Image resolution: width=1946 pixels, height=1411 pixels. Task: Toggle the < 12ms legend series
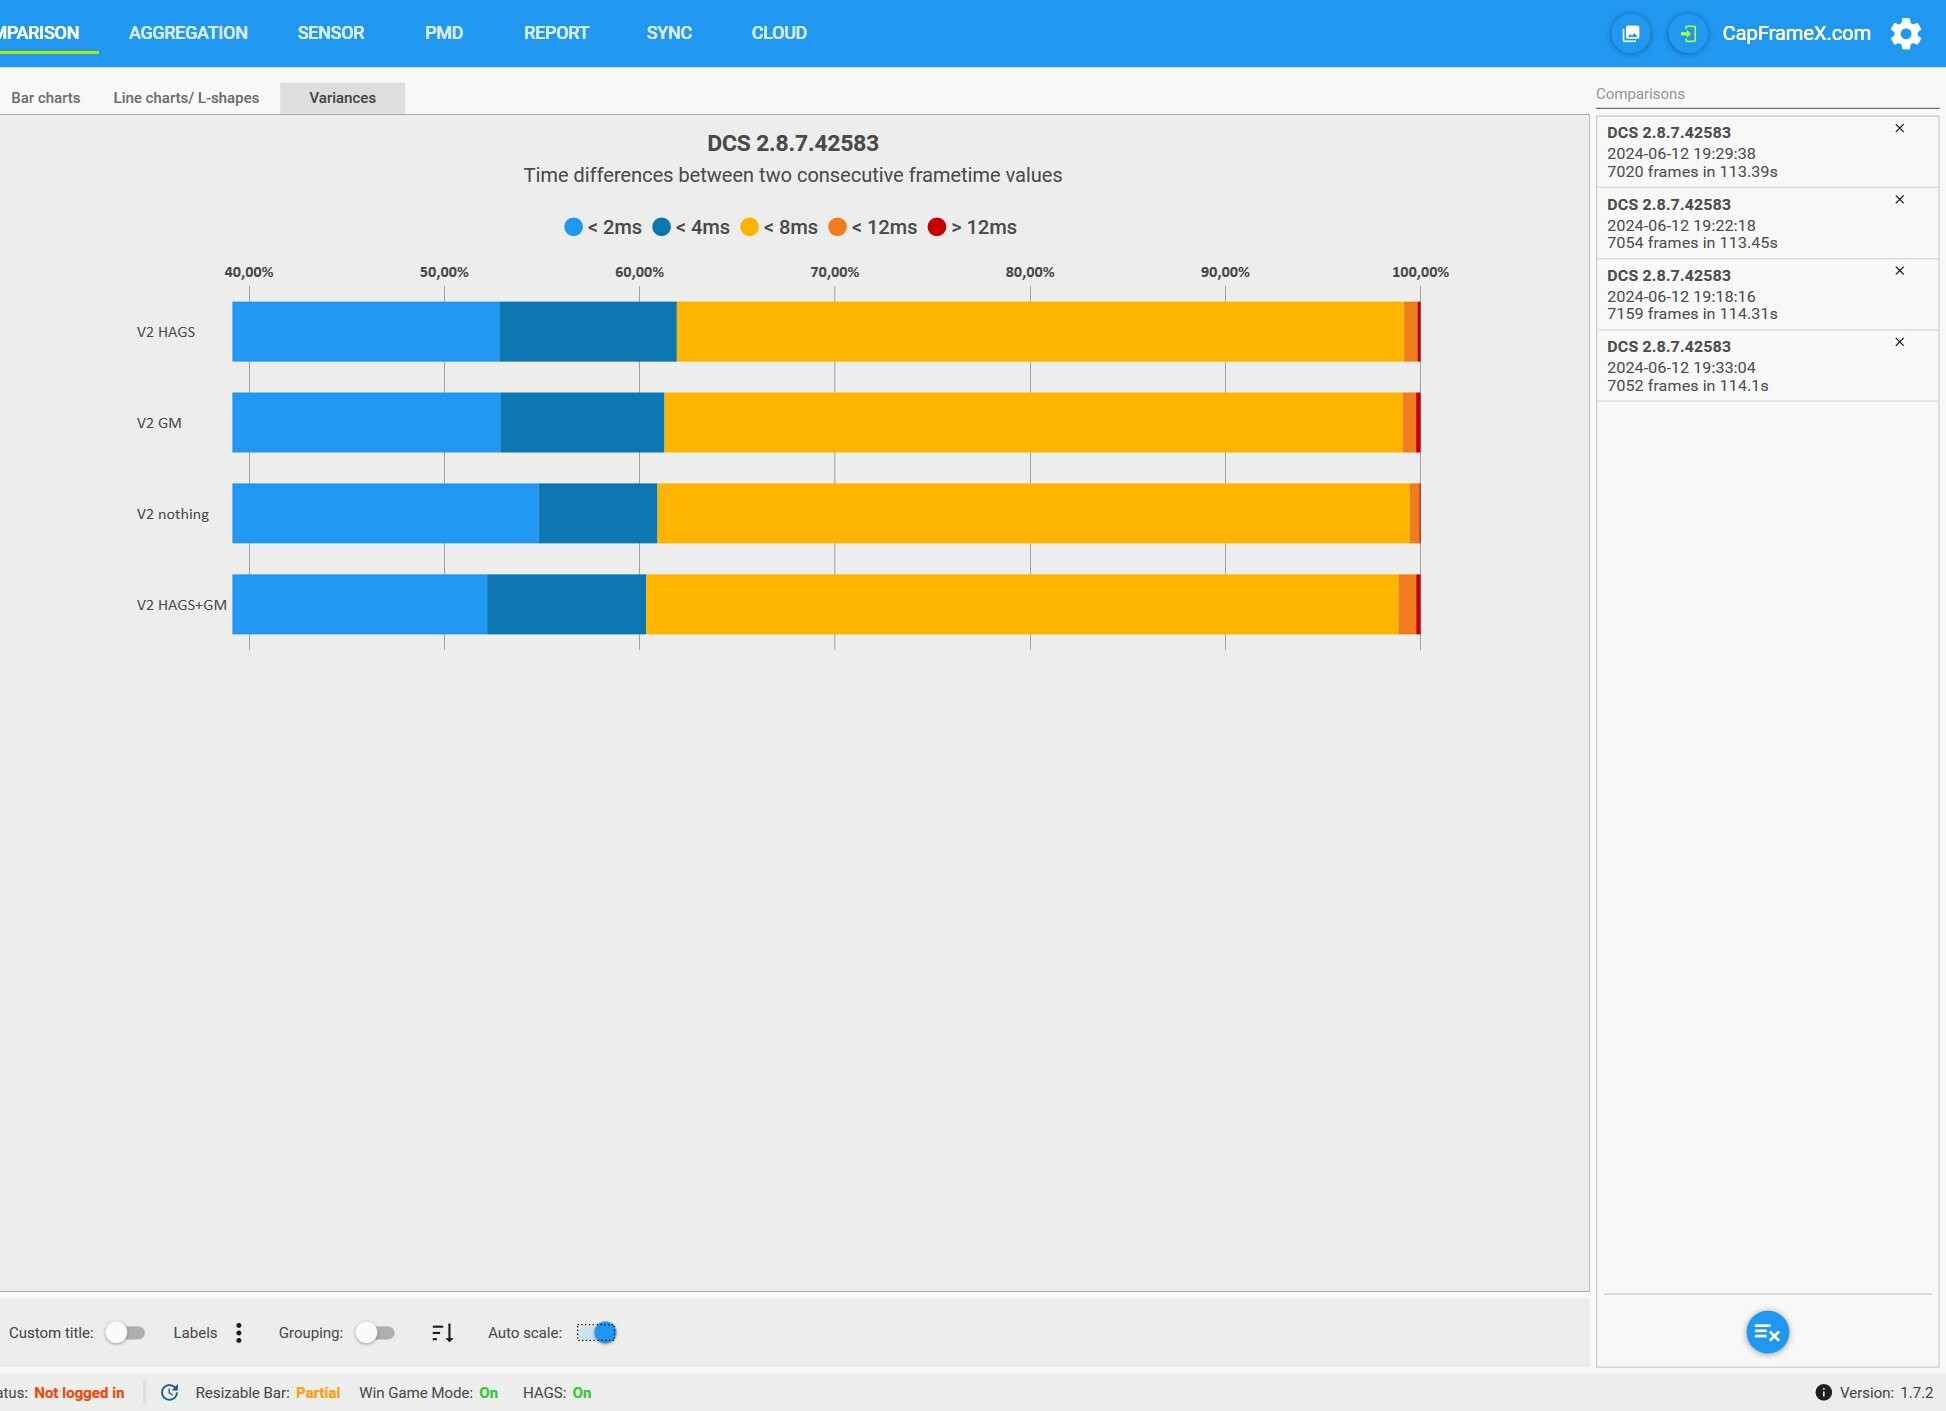tap(873, 227)
